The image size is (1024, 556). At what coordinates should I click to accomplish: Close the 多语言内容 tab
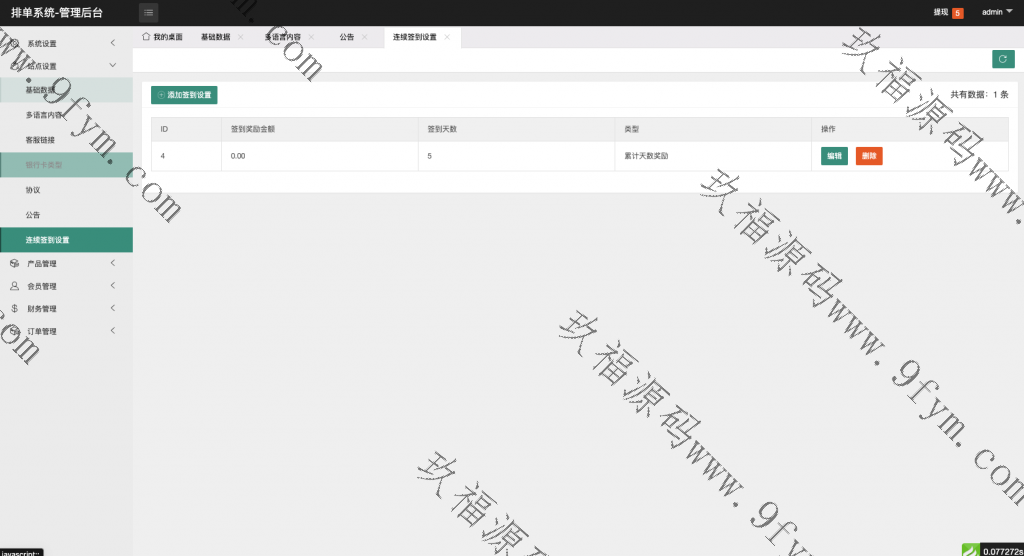point(311,37)
